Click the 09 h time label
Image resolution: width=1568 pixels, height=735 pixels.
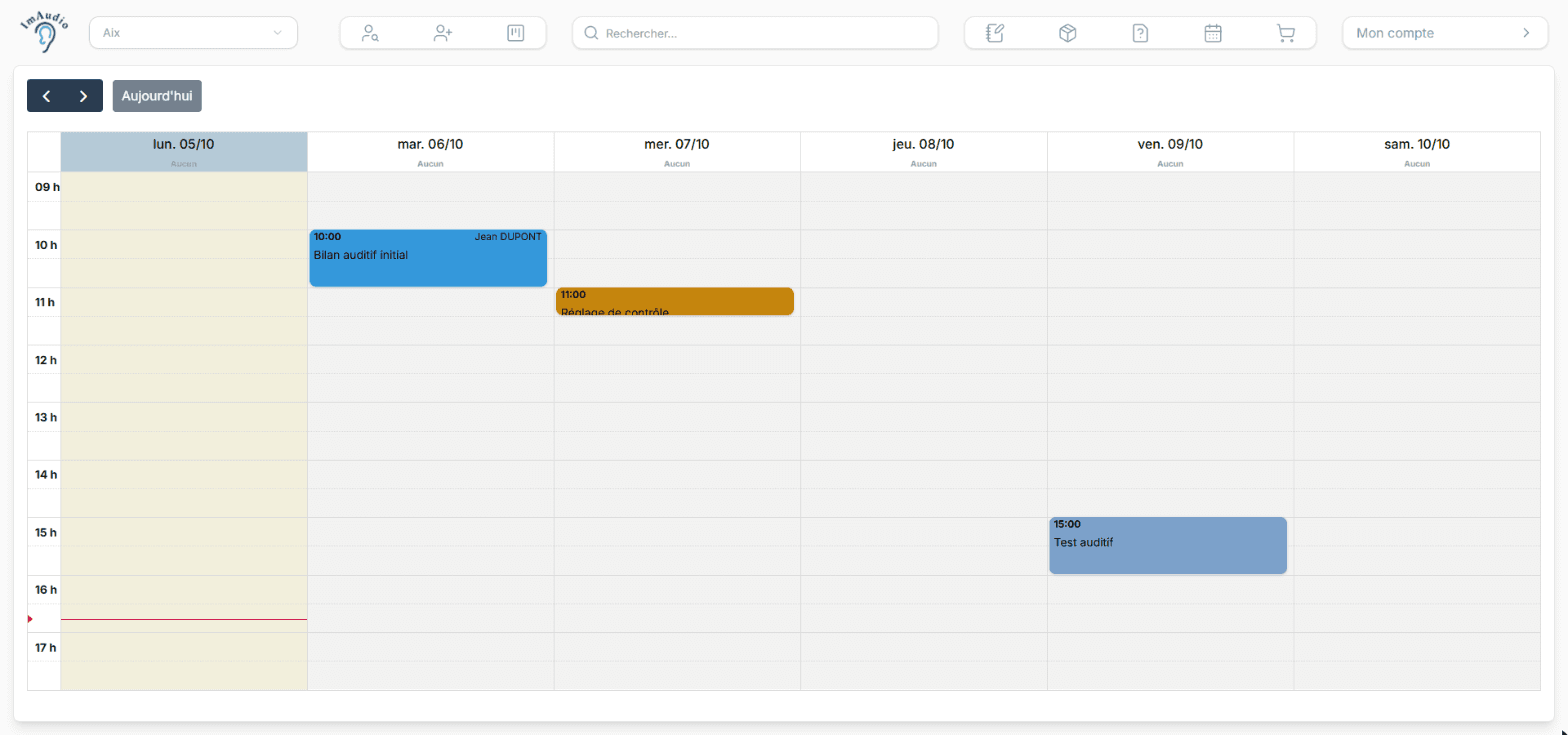pyautogui.click(x=47, y=187)
